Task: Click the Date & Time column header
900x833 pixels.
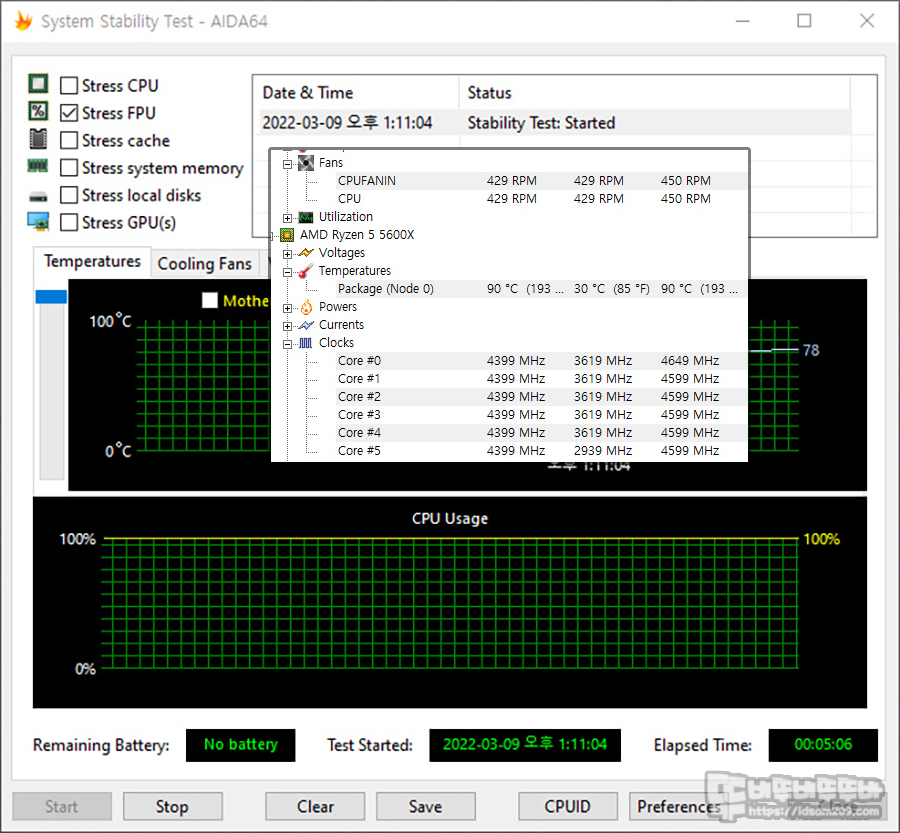Action: (x=356, y=93)
